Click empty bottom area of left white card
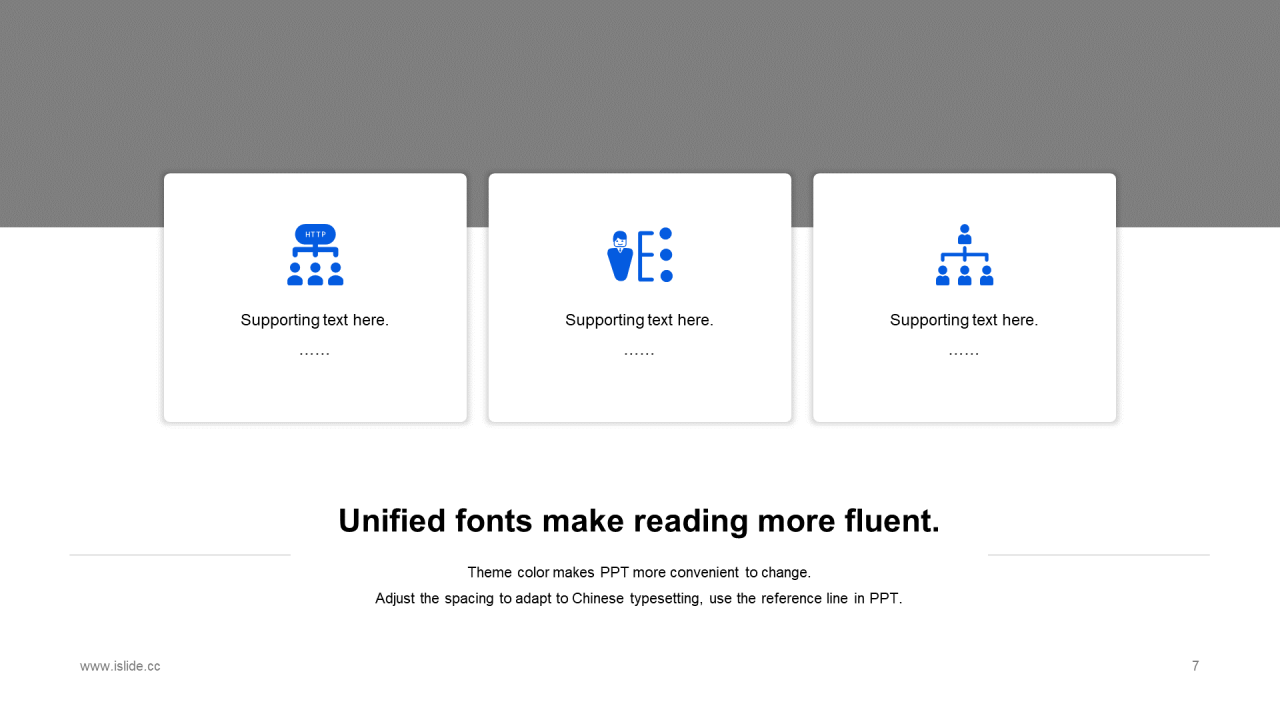1280x720 pixels. (x=315, y=392)
